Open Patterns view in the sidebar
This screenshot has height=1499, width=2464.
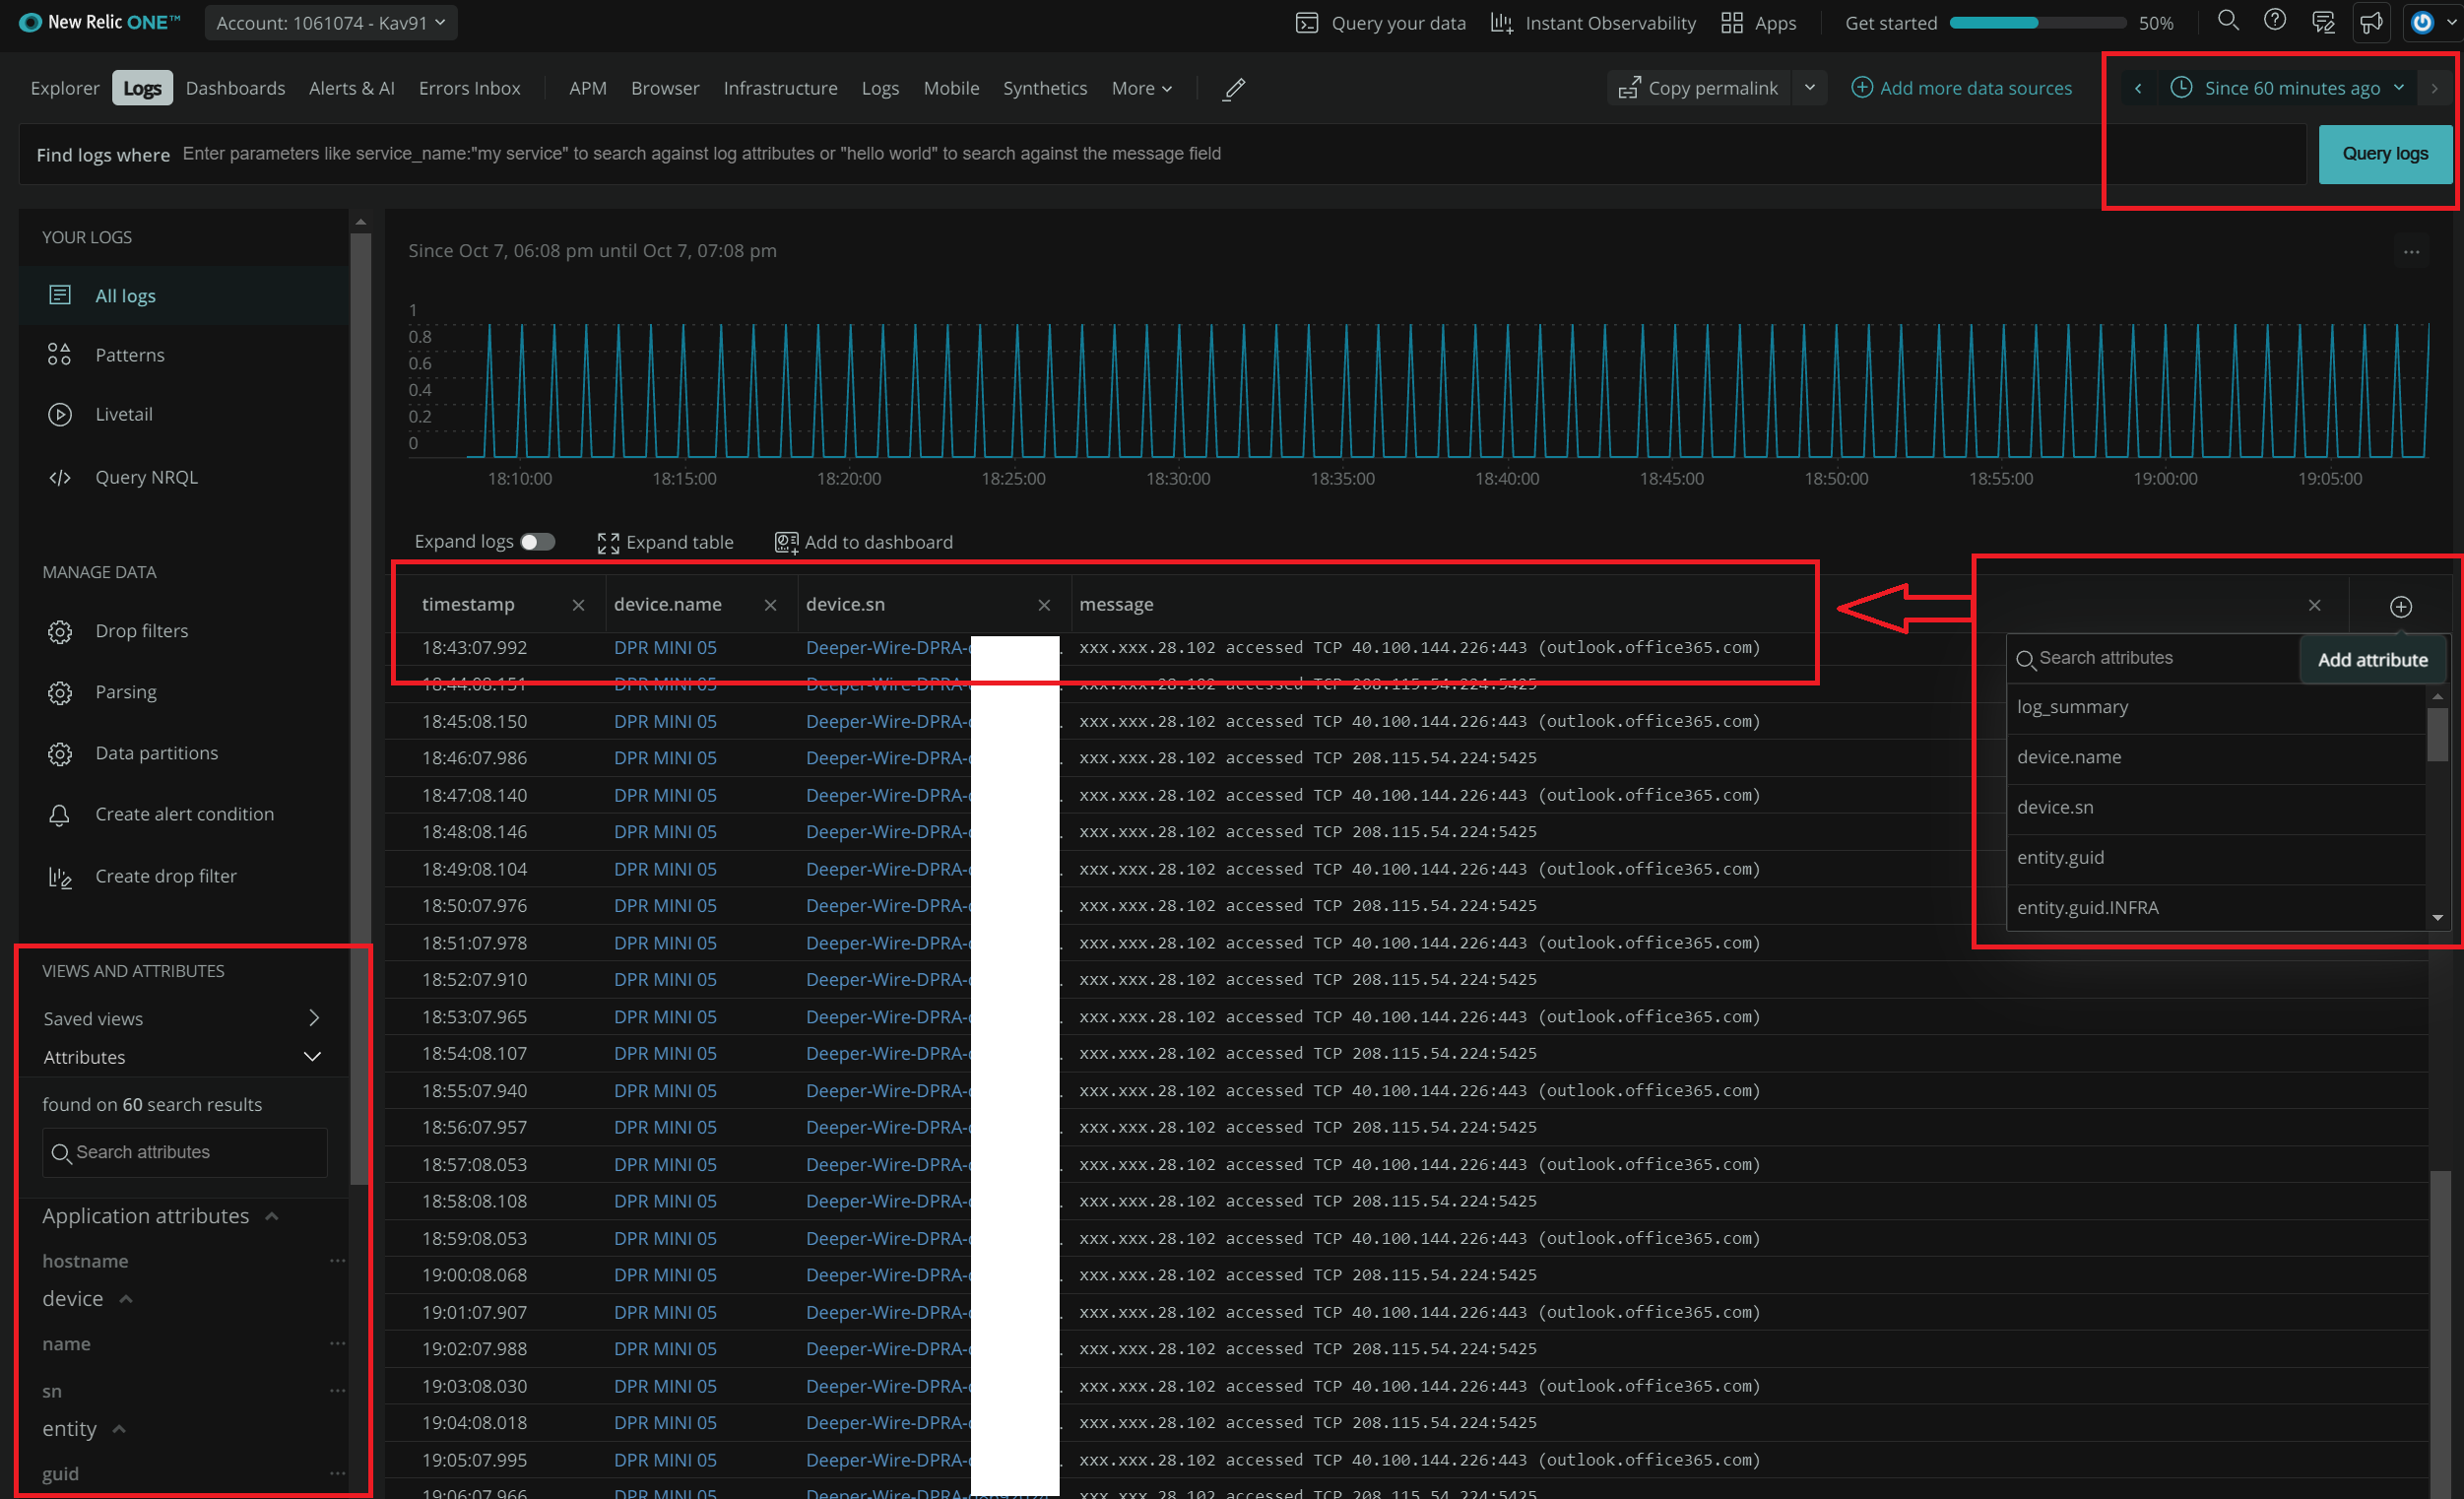[129, 355]
